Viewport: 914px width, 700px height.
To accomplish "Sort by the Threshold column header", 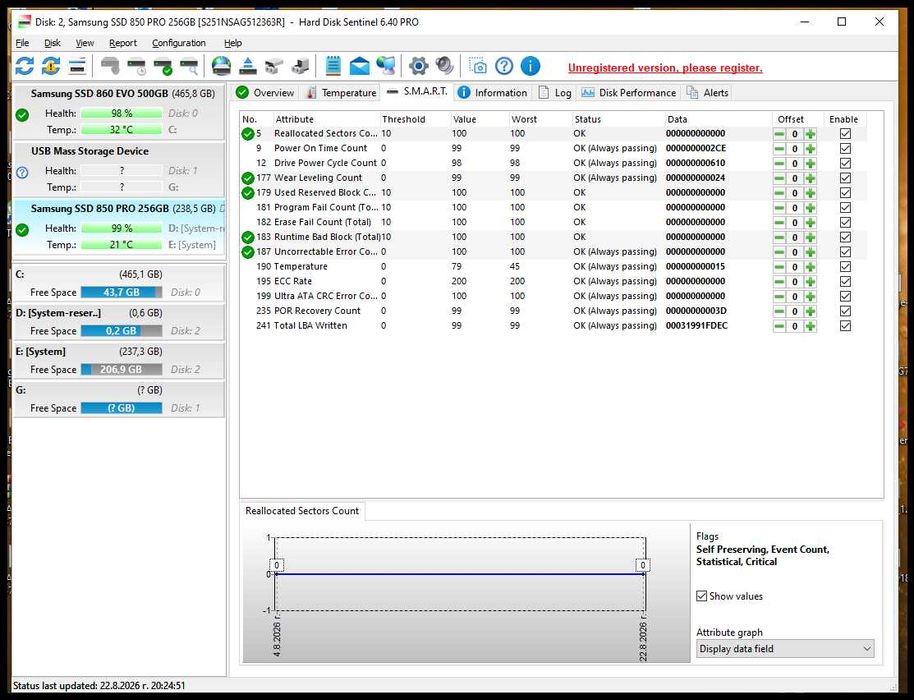I will pos(415,119).
